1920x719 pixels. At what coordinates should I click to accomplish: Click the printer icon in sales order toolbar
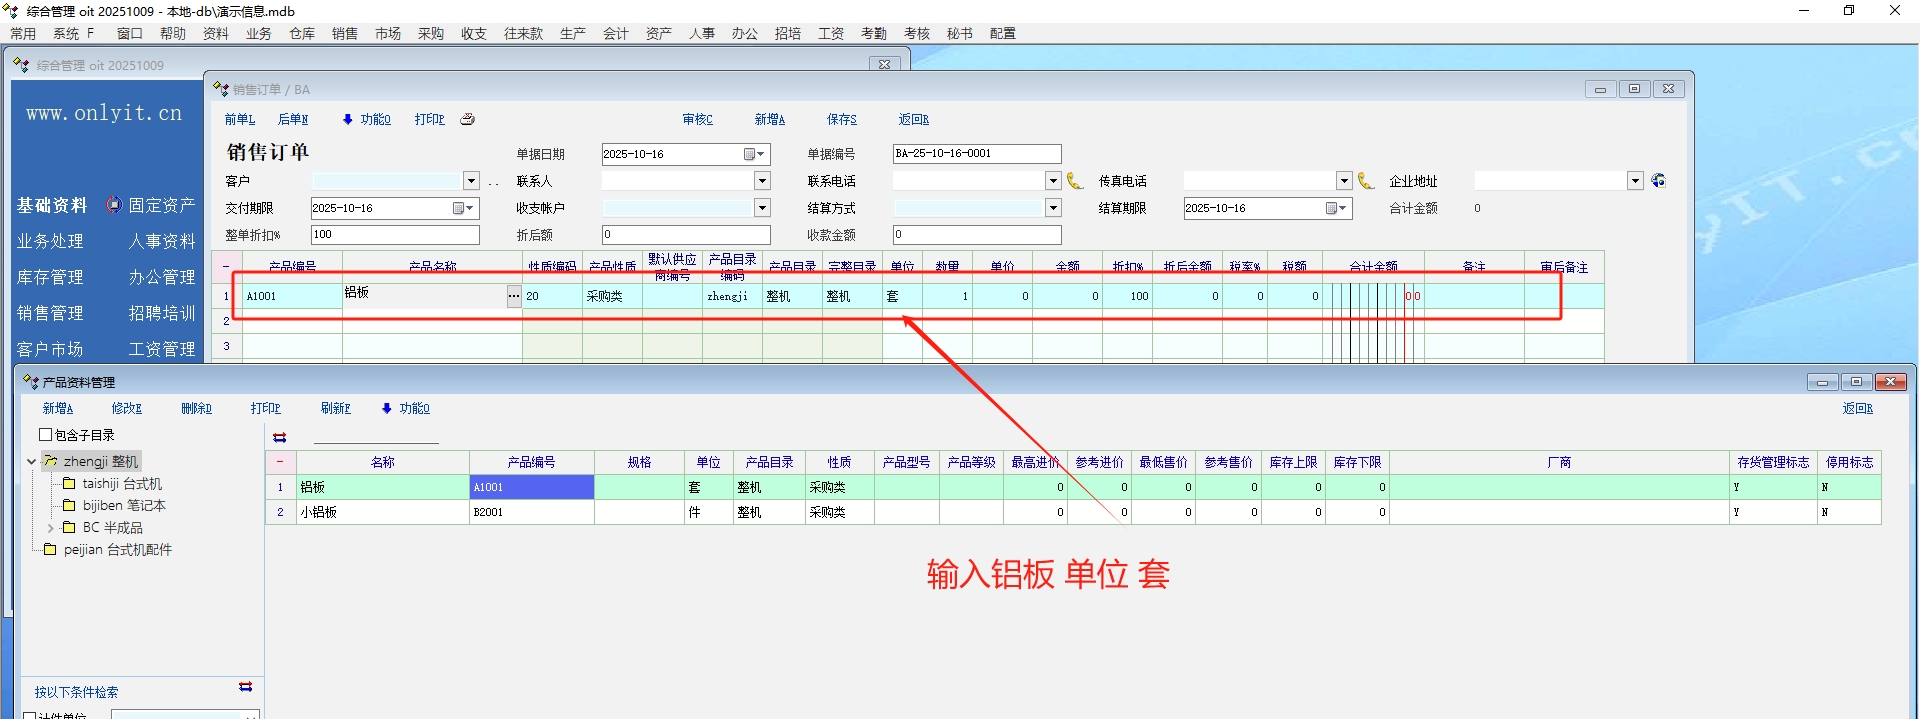pos(467,119)
